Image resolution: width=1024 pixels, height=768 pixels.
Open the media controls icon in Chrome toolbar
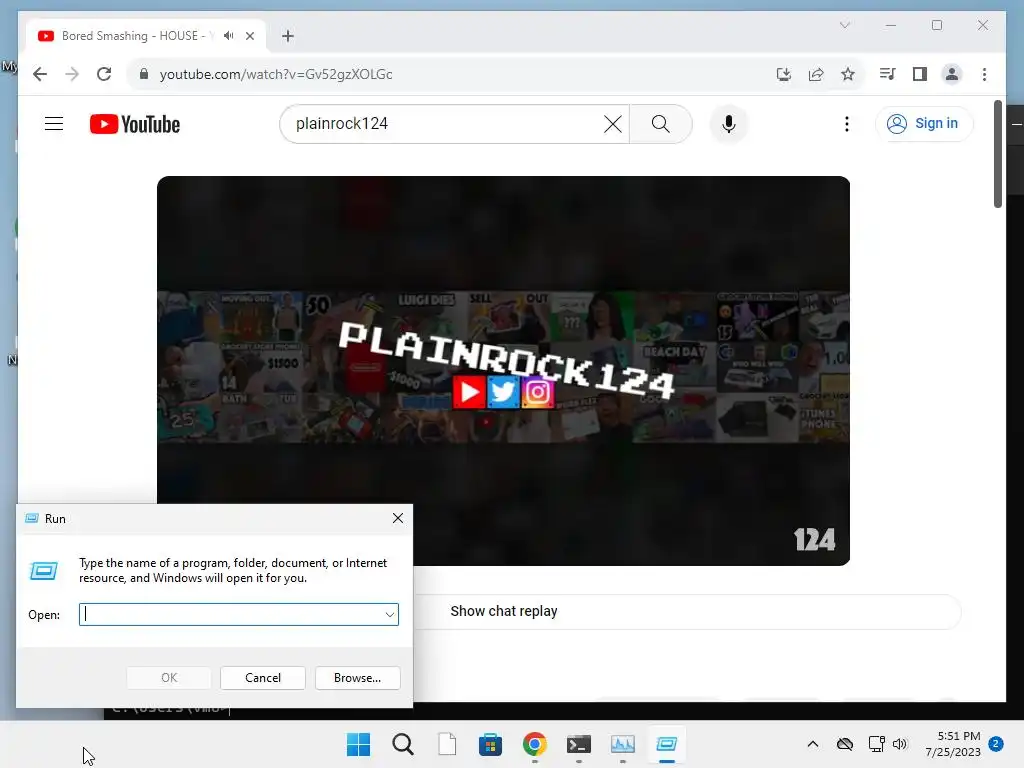pos(887,74)
